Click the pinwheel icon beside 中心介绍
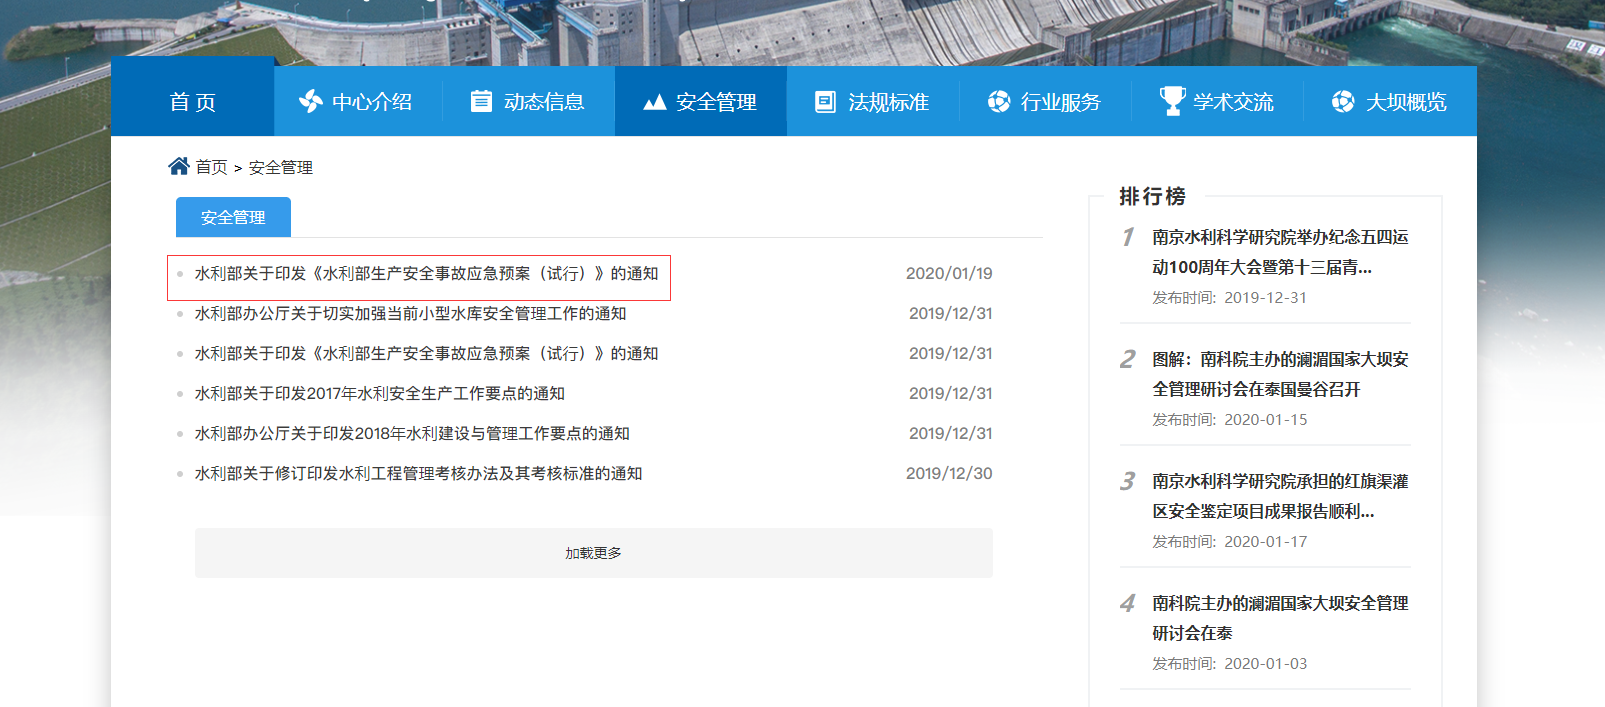The height and width of the screenshot is (707, 1605). tap(311, 101)
